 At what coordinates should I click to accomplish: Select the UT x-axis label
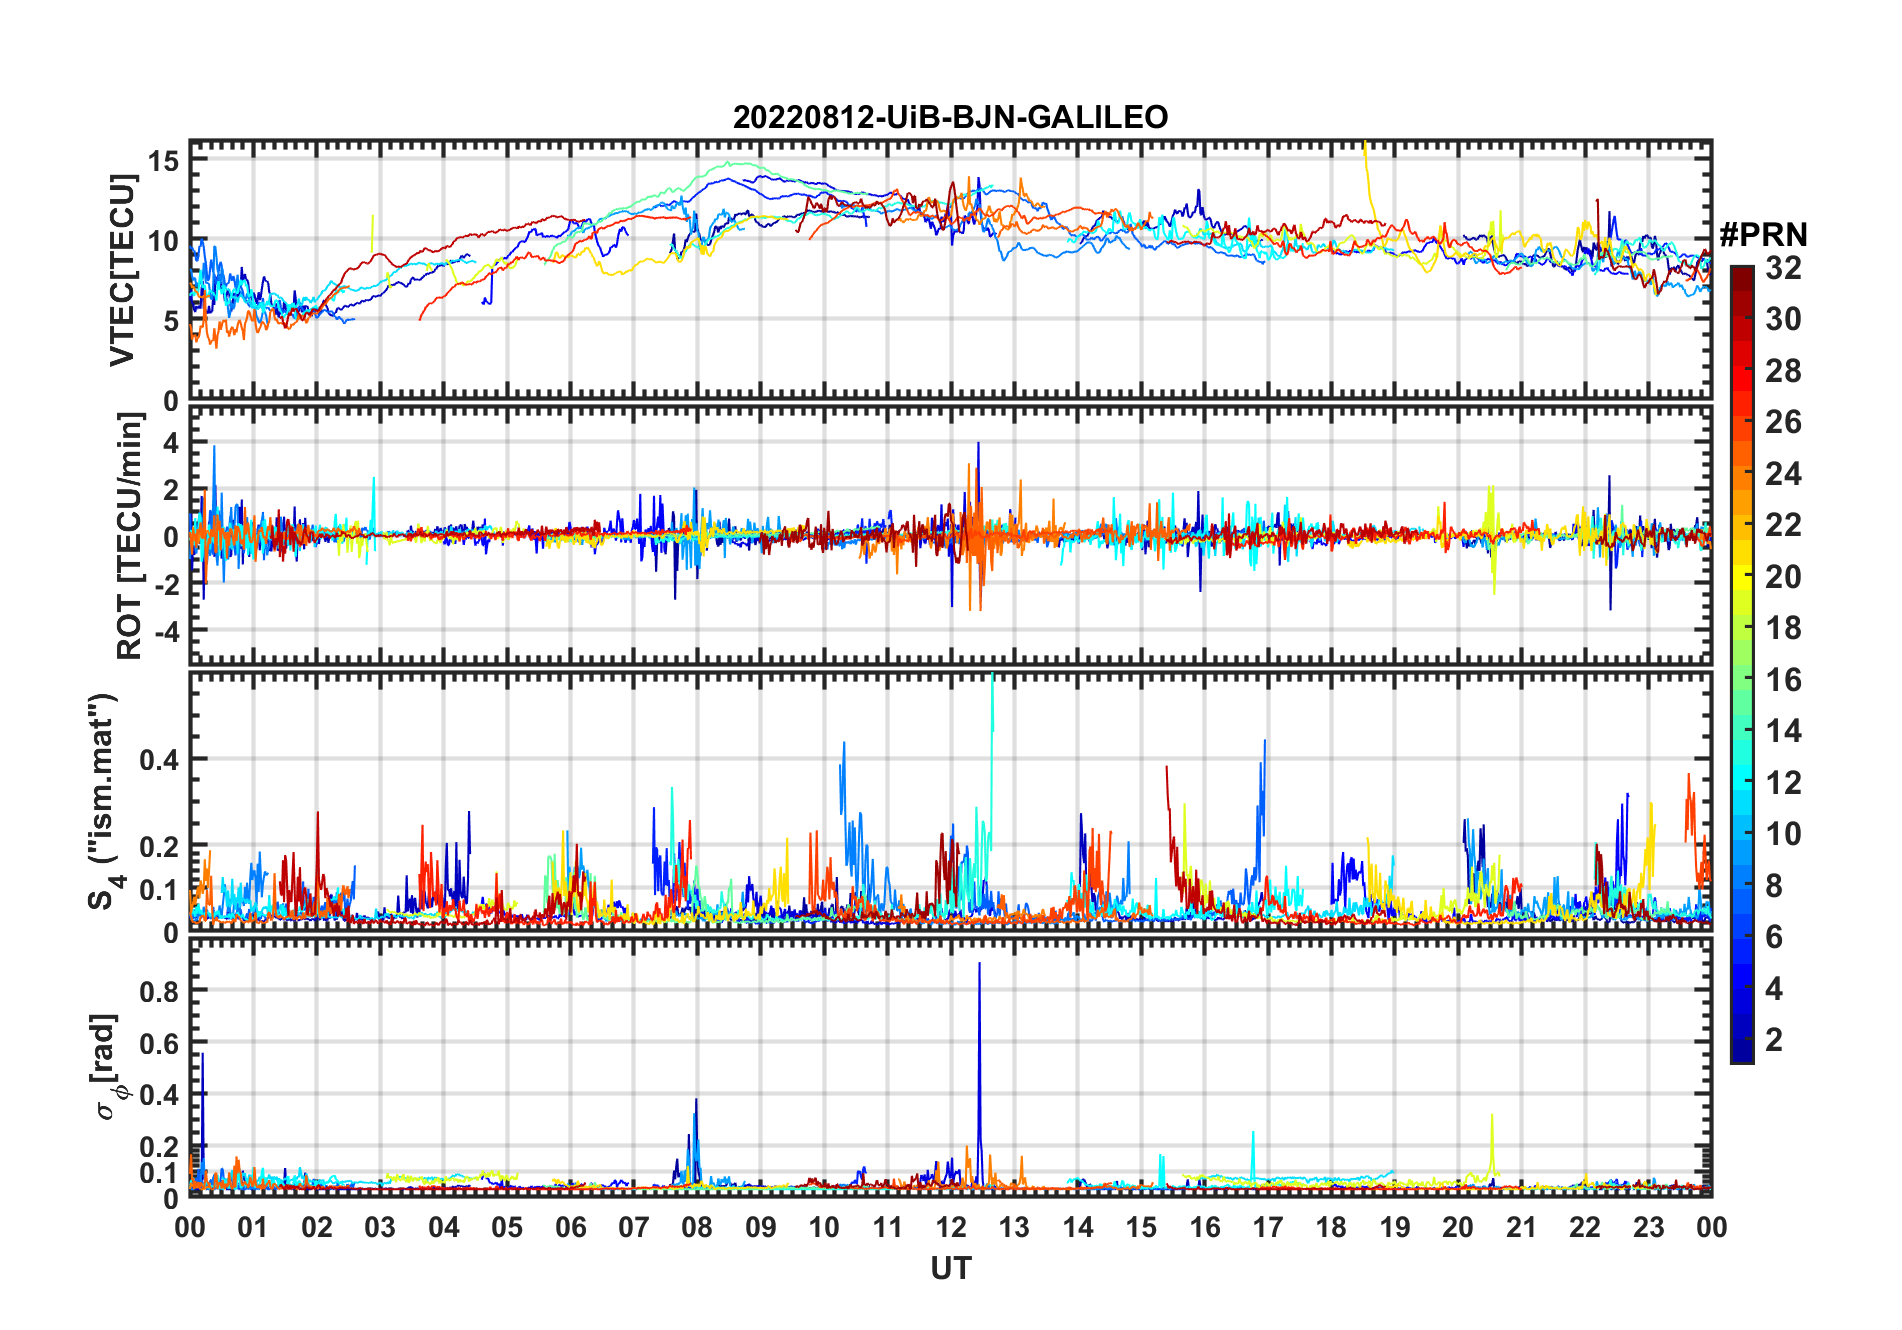point(950,1268)
